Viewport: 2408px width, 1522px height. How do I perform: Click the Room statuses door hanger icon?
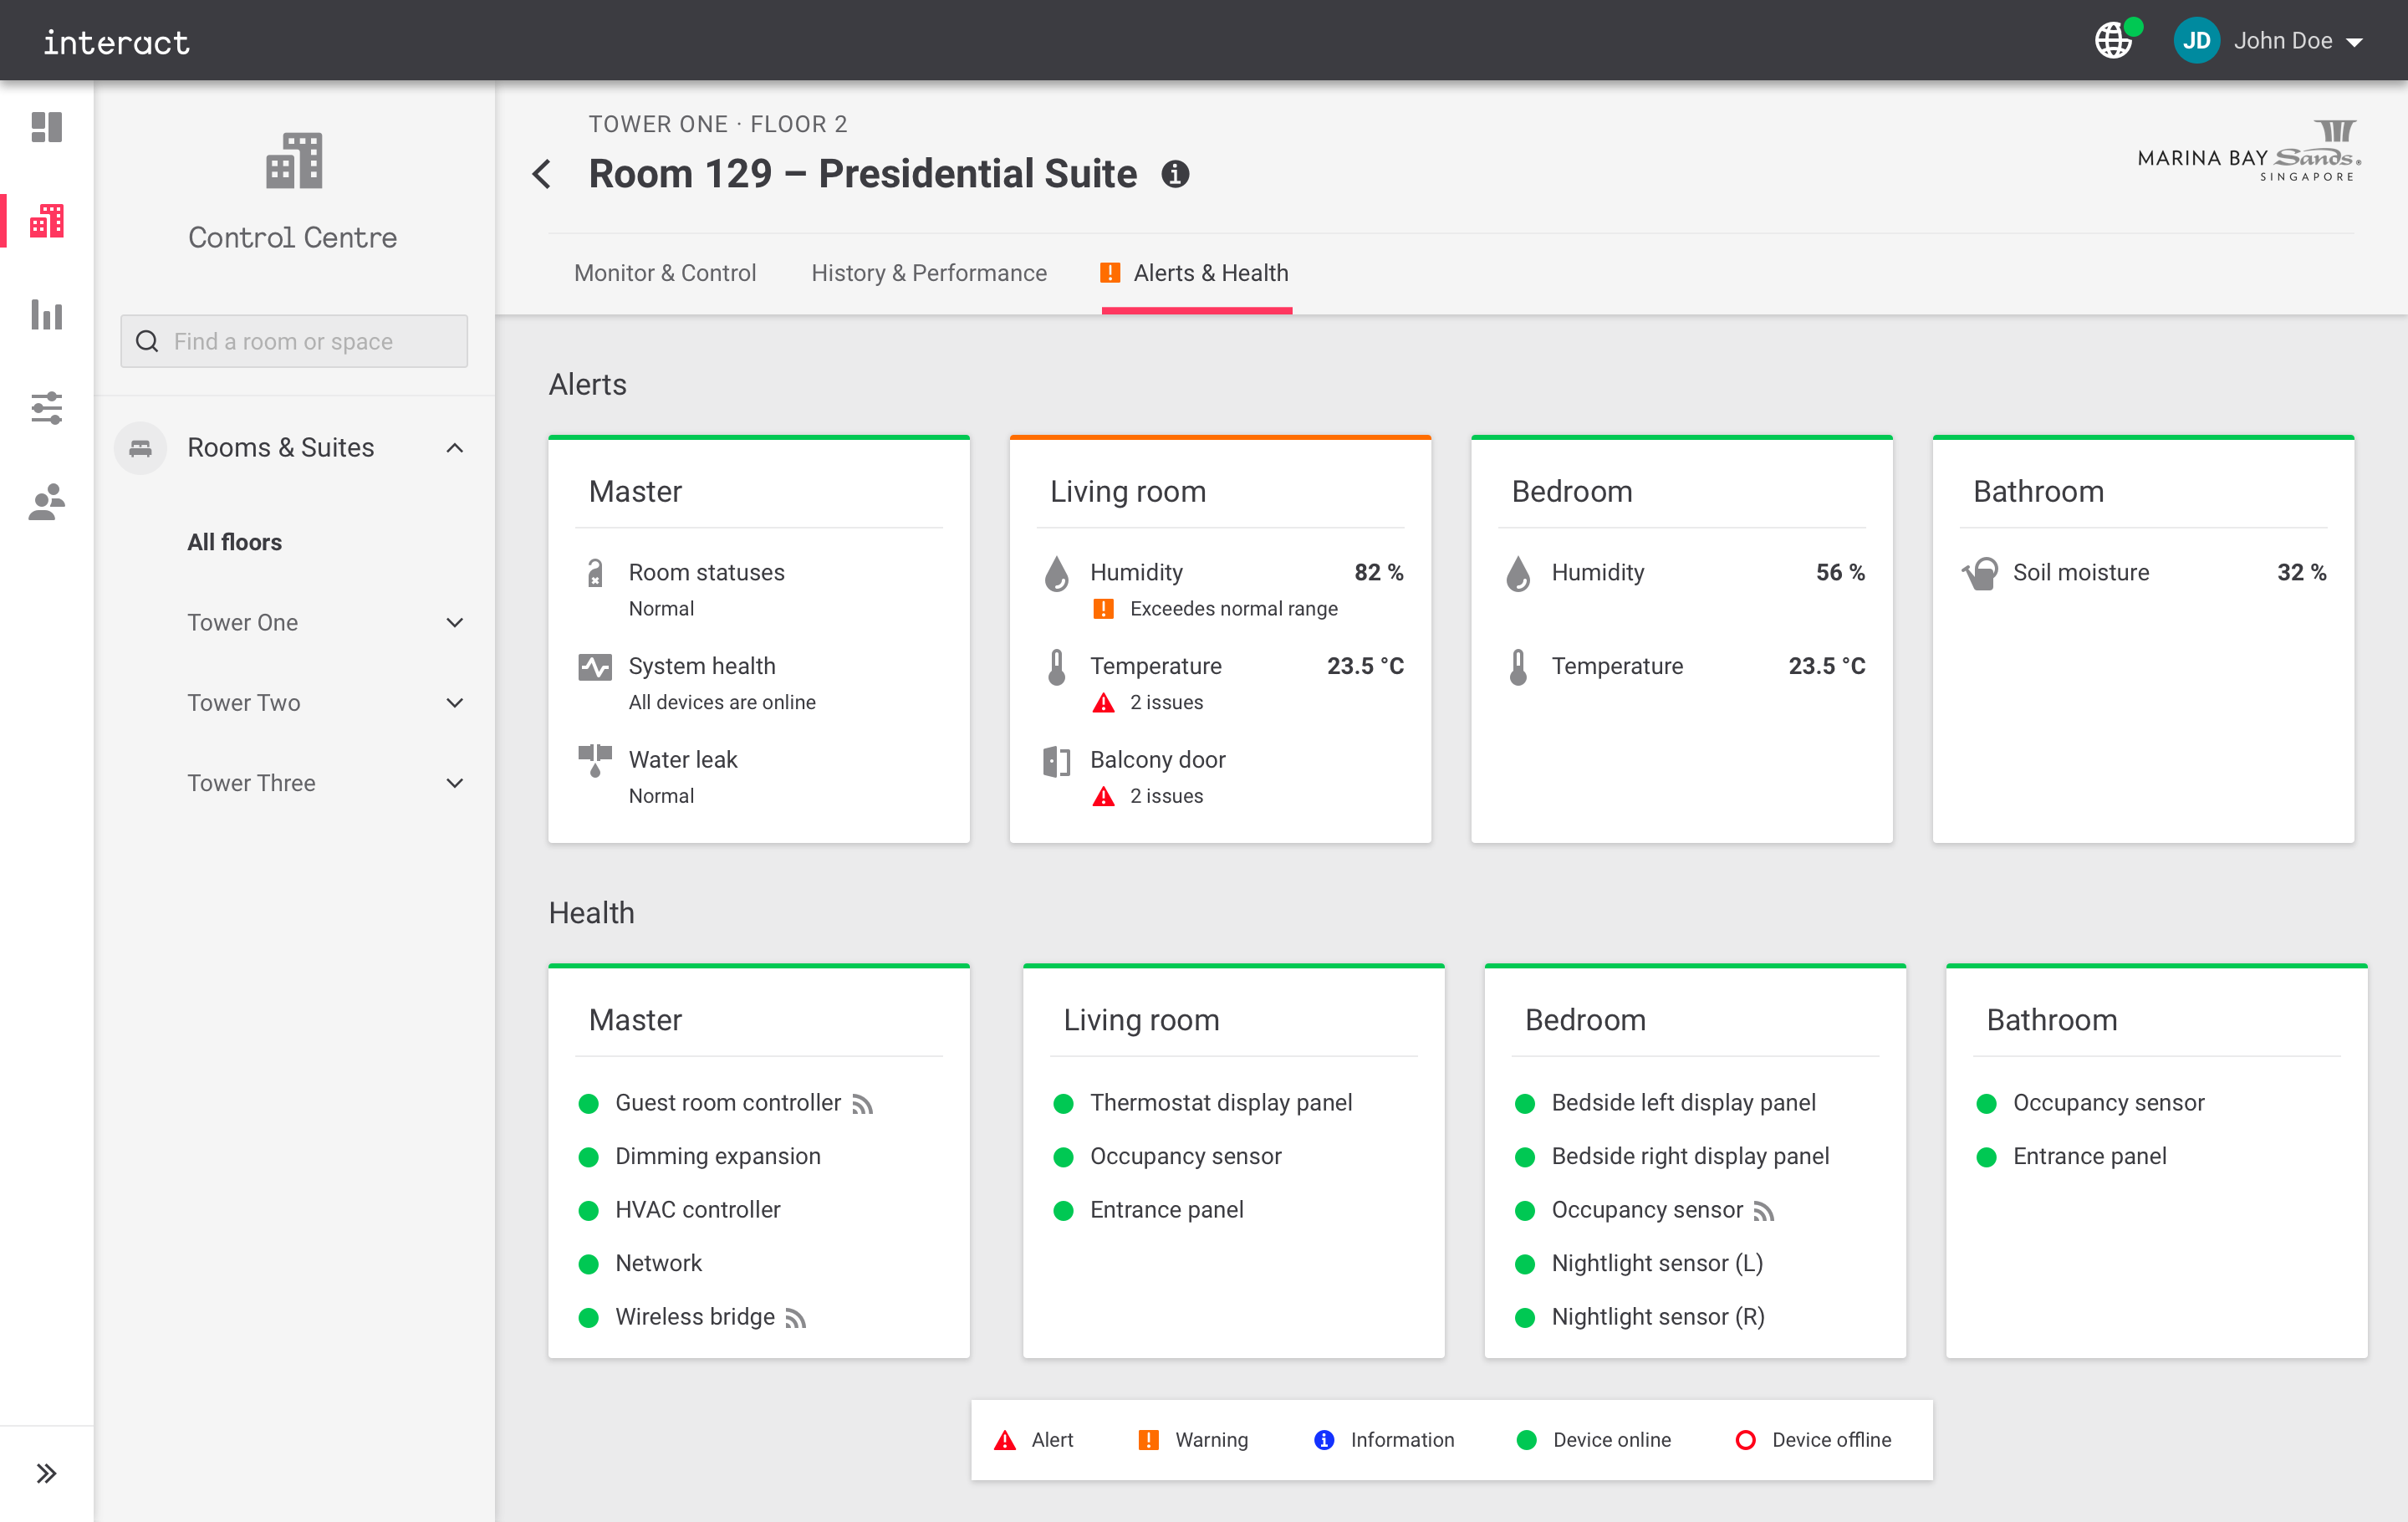tap(595, 572)
